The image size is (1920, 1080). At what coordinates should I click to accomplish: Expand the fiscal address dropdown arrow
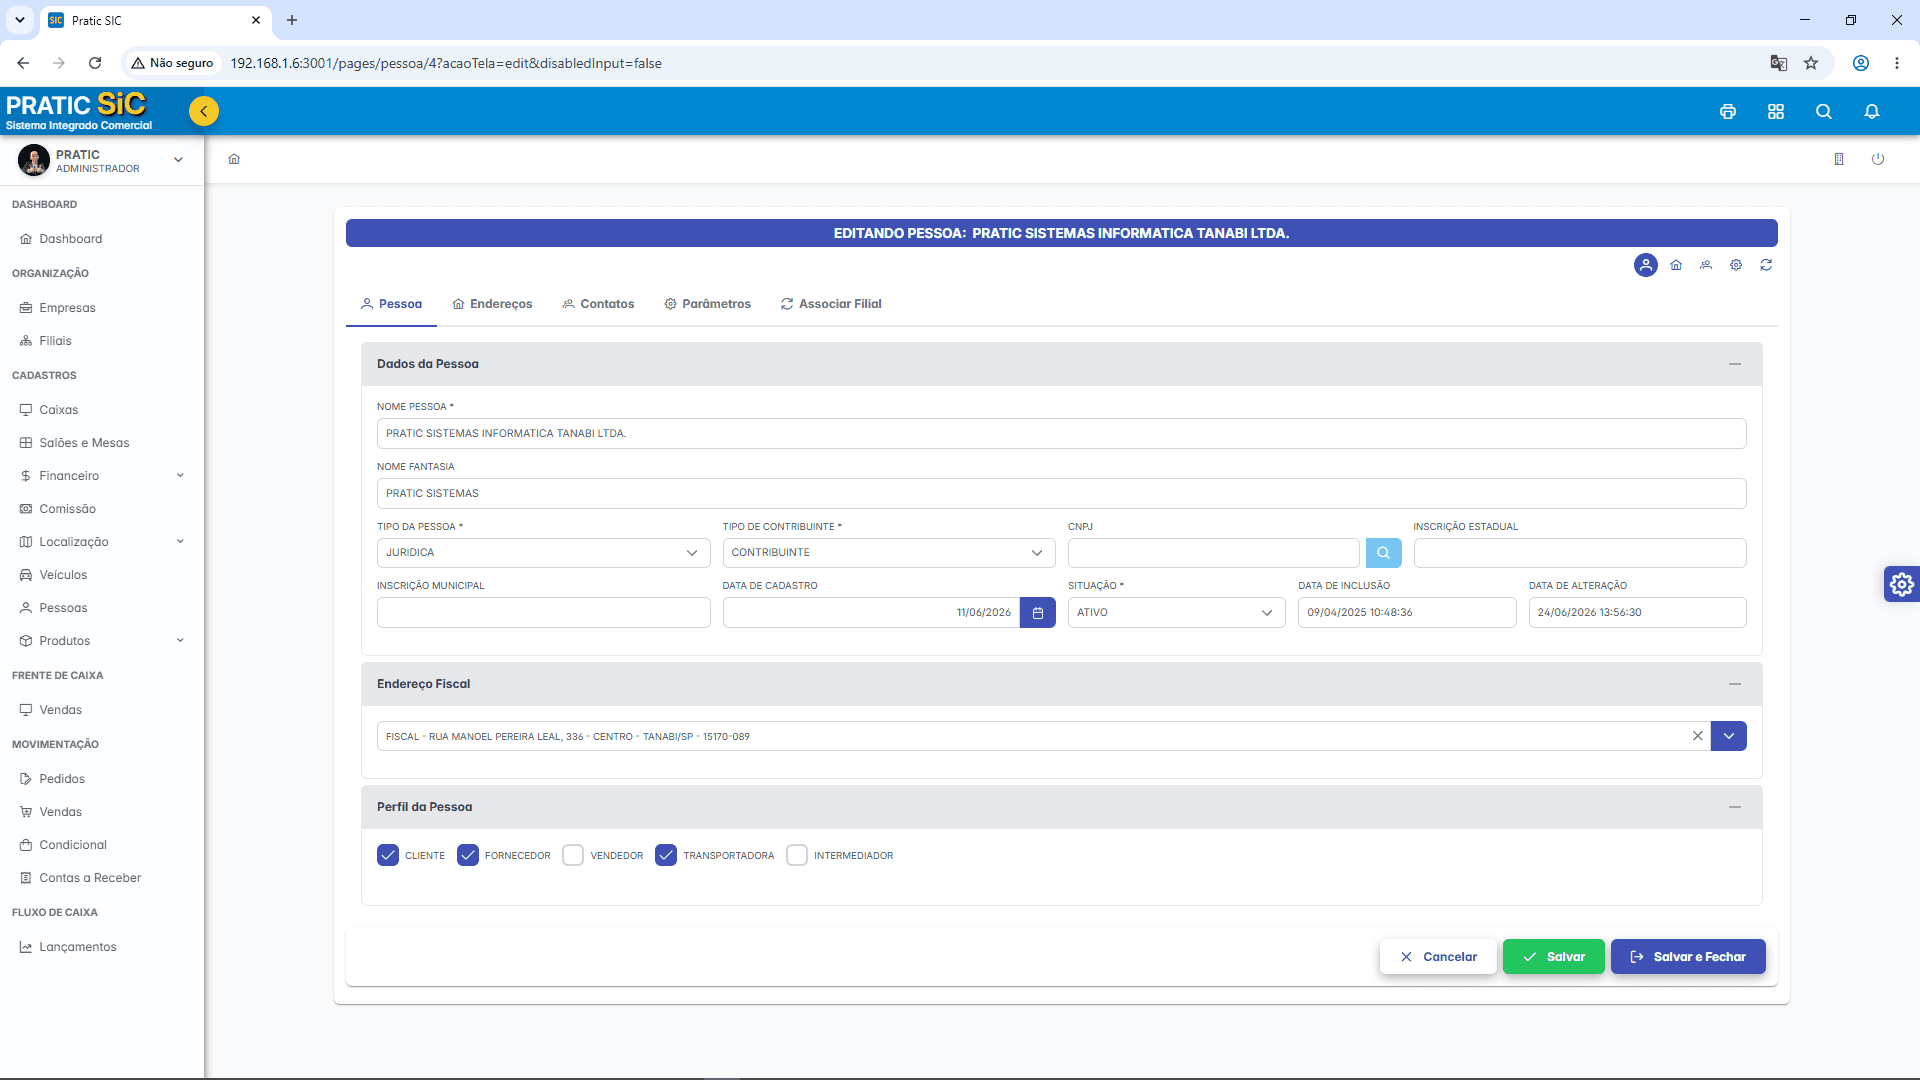[x=1729, y=736]
